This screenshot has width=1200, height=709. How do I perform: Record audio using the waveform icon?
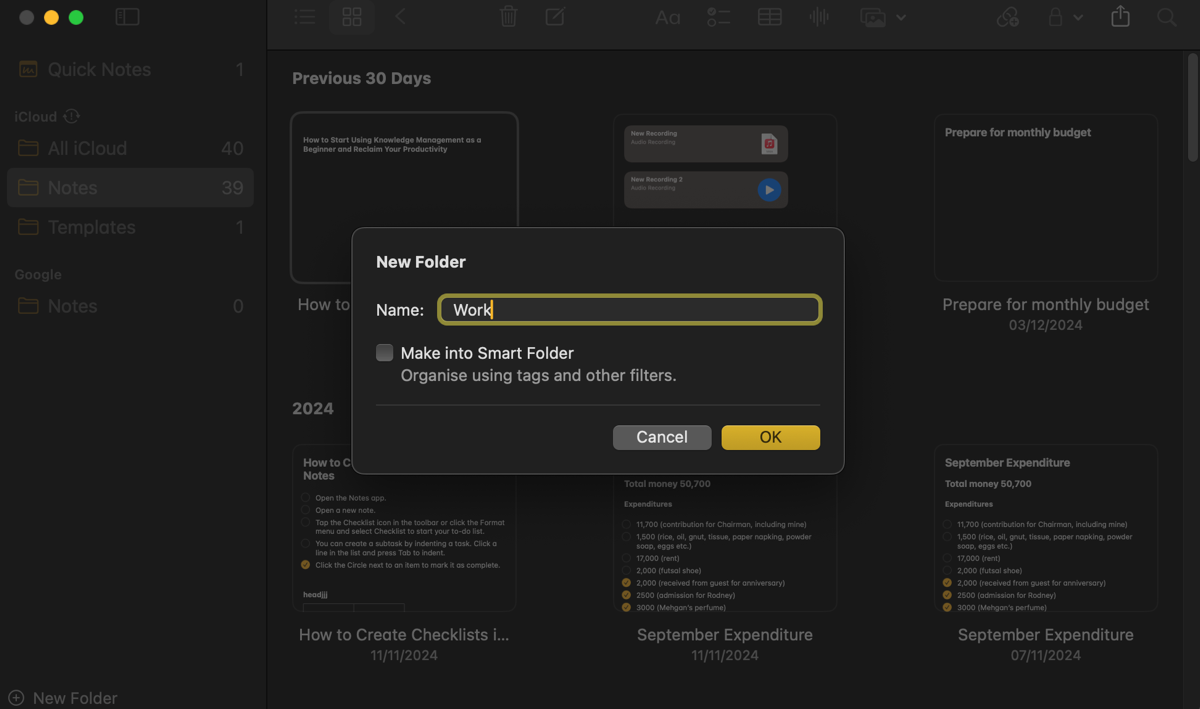click(x=820, y=17)
